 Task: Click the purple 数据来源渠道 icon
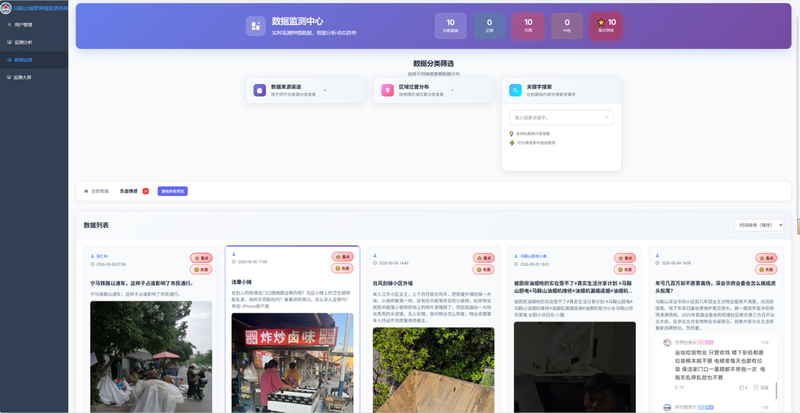(260, 90)
